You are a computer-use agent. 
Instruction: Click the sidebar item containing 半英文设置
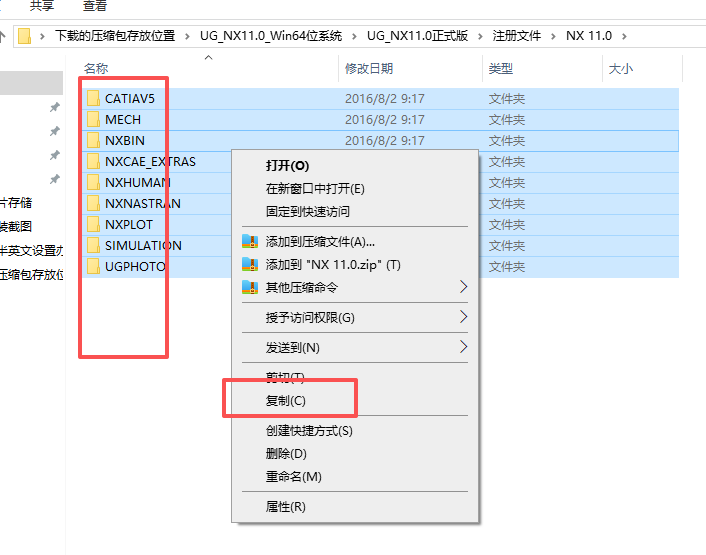(x=32, y=250)
